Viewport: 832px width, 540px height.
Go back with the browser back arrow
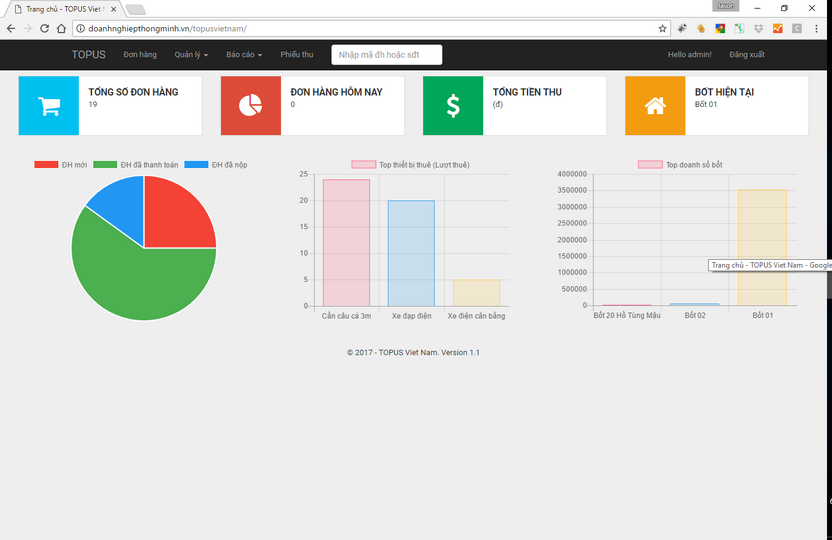point(11,29)
